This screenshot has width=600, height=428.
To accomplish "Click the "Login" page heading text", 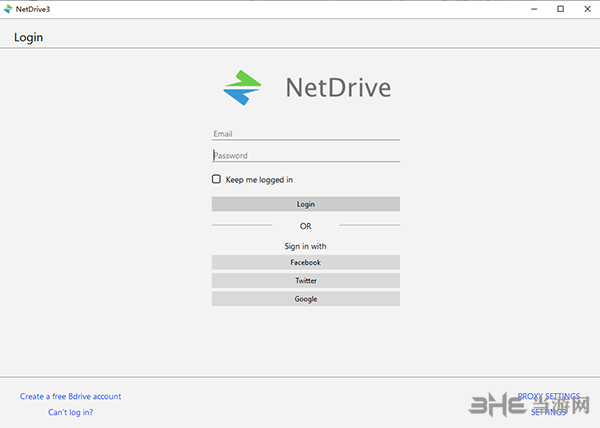I will [x=28, y=37].
